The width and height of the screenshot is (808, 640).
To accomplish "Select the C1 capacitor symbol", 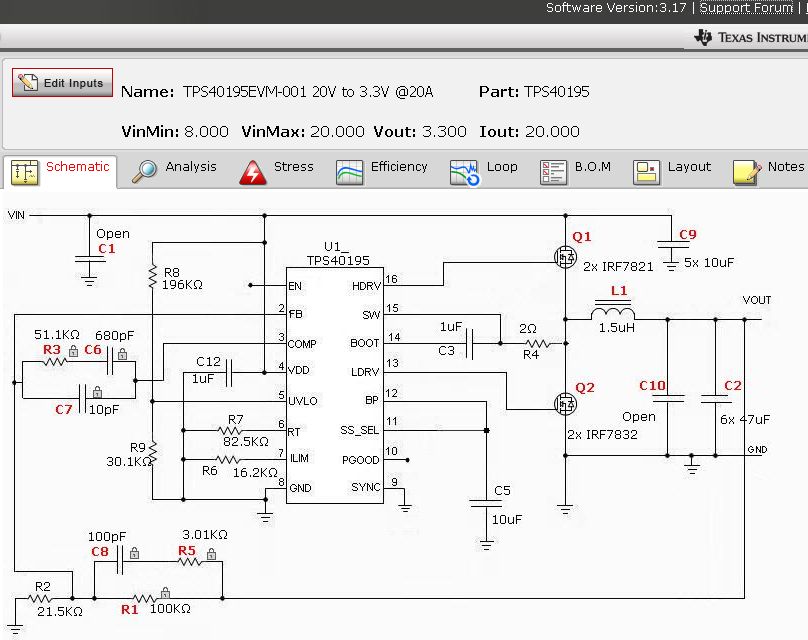I will tap(90, 259).
